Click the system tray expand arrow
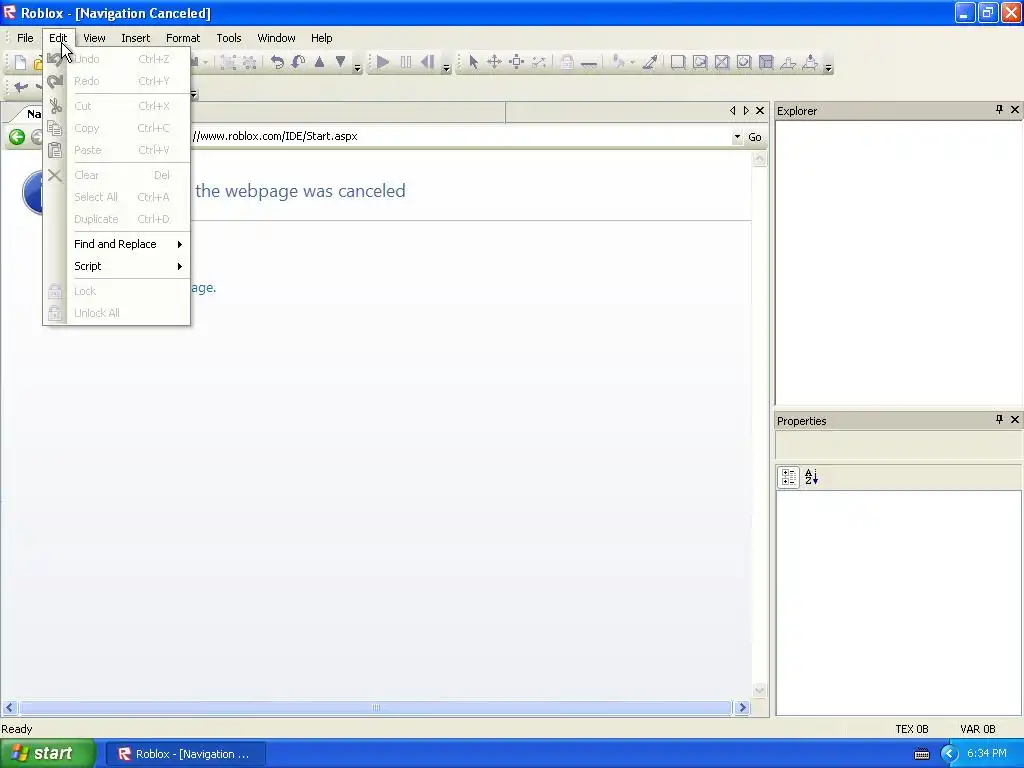The height and width of the screenshot is (768, 1024). (x=949, y=754)
